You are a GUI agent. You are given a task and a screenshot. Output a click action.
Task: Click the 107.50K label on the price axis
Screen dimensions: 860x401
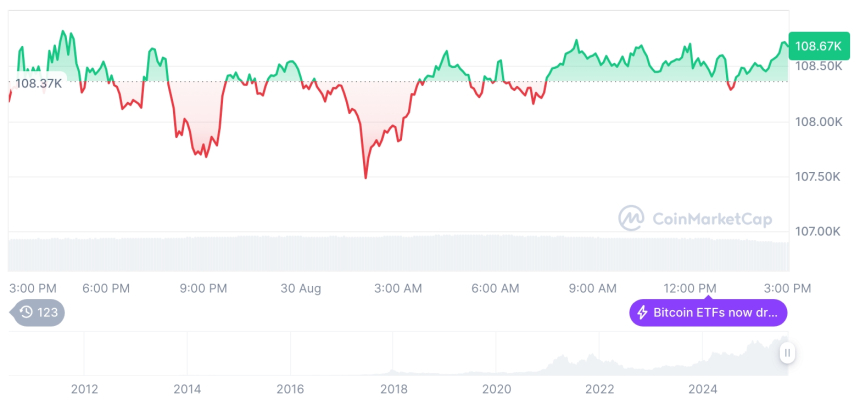818,177
